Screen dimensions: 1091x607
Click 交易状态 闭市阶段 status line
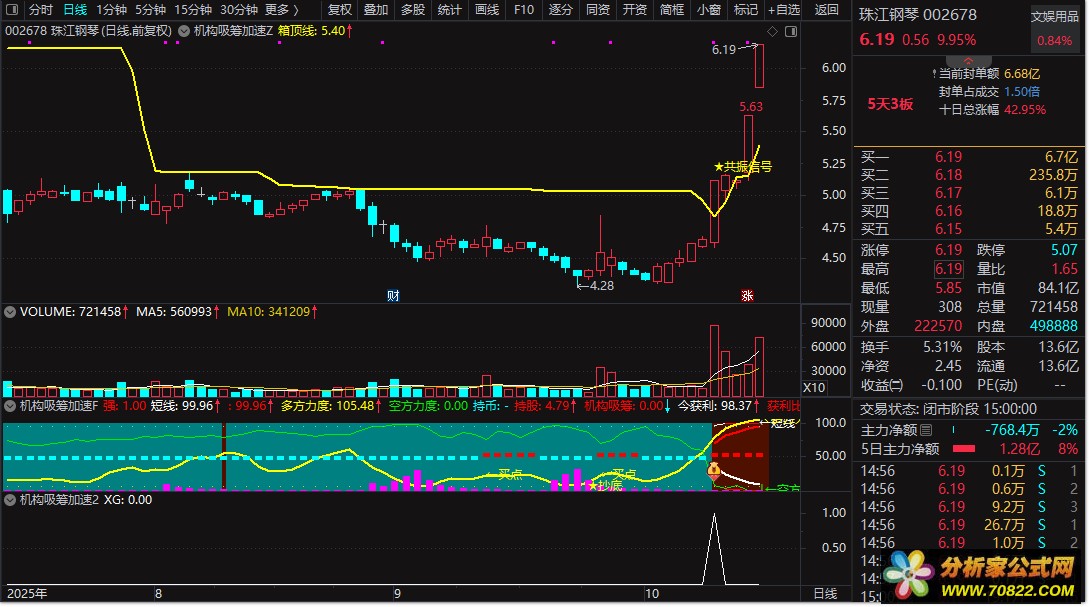pyautogui.click(x=948, y=409)
